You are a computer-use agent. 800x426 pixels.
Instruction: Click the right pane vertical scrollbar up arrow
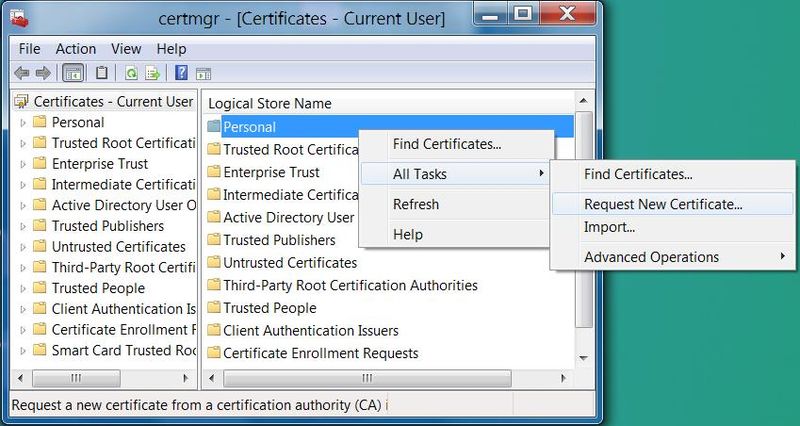584,101
